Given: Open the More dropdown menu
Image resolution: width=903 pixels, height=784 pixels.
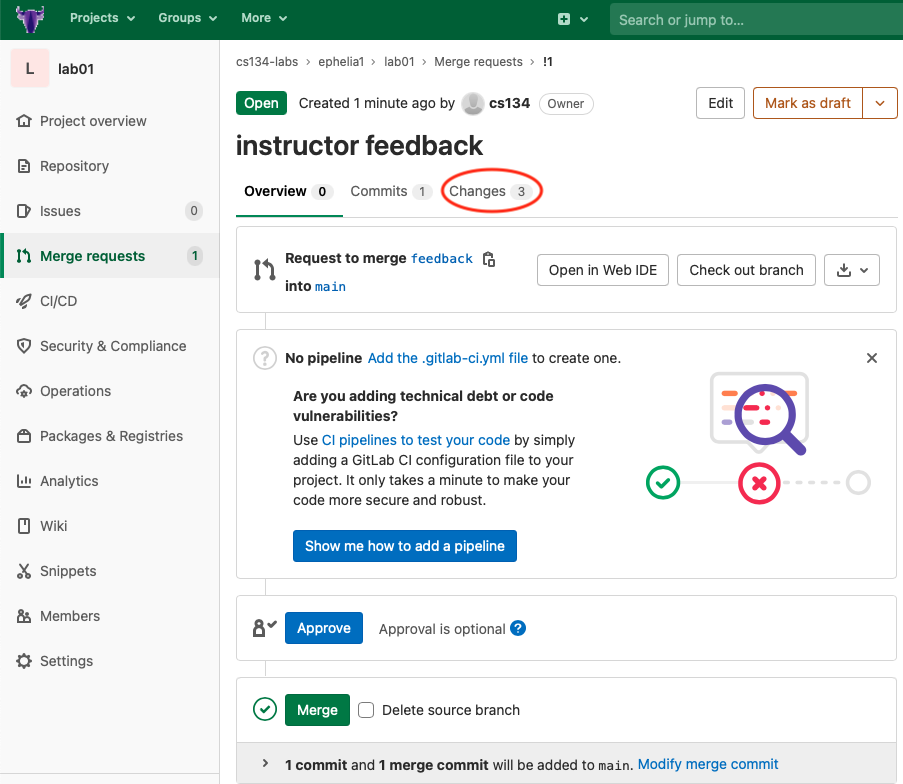Looking at the screenshot, I should [x=264, y=18].
